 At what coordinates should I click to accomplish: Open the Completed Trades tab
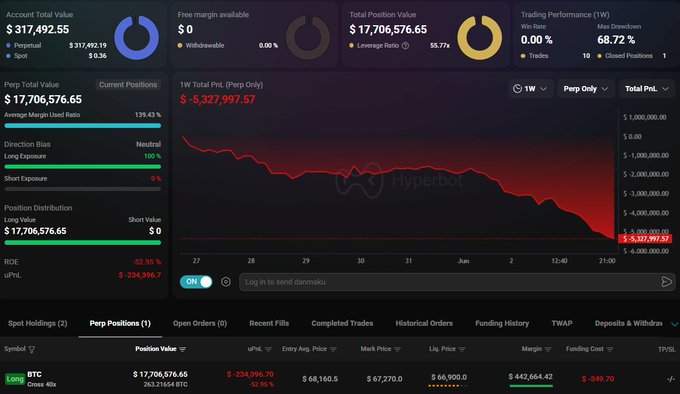coord(342,323)
